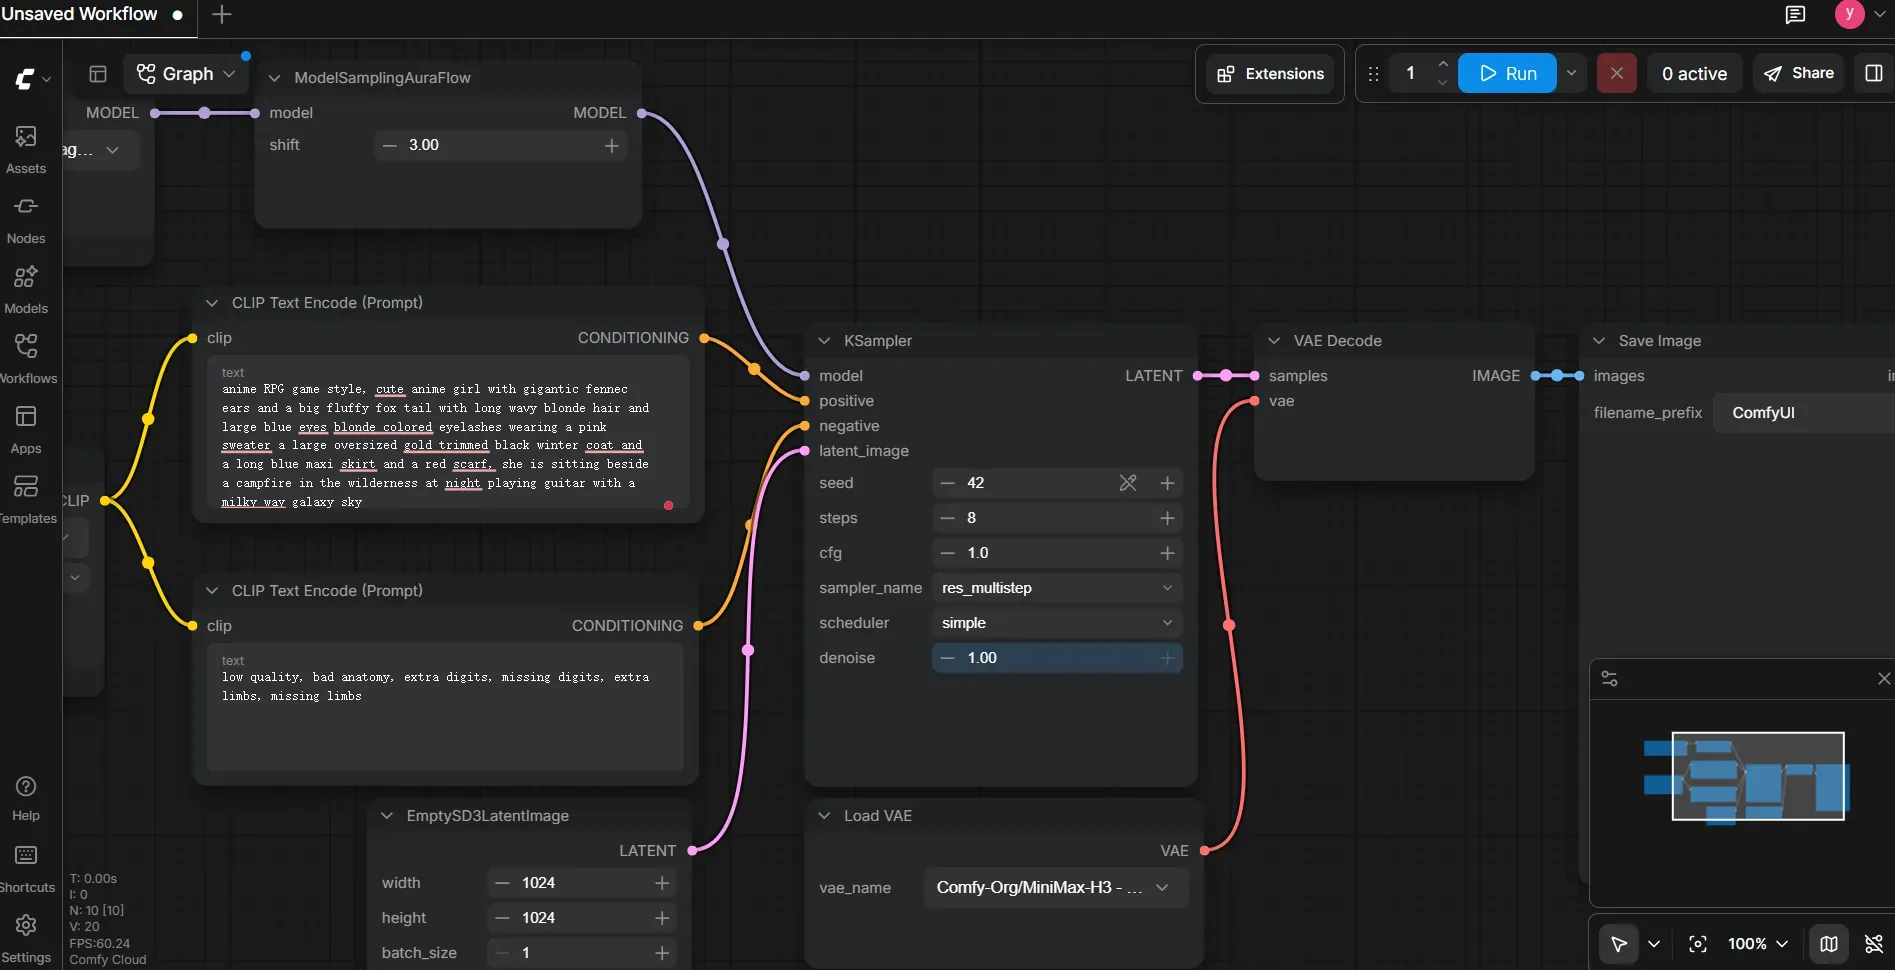
Task: Open the Help menu in sidebar
Action: 26,799
